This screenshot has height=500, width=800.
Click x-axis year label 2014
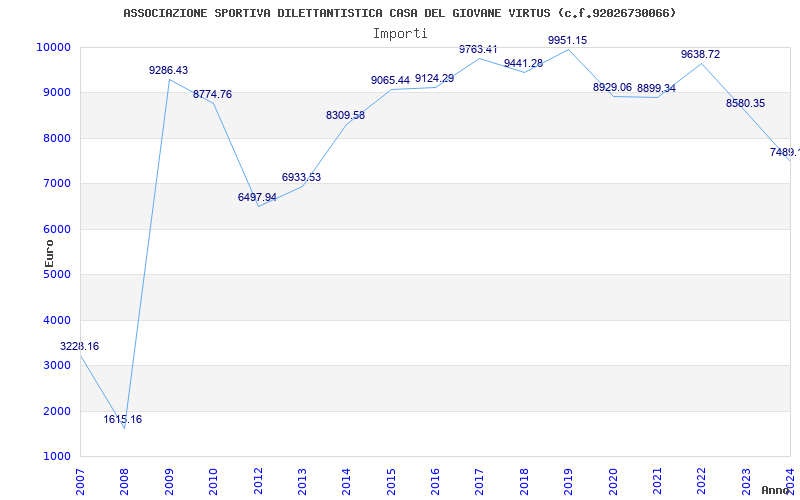(346, 482)
